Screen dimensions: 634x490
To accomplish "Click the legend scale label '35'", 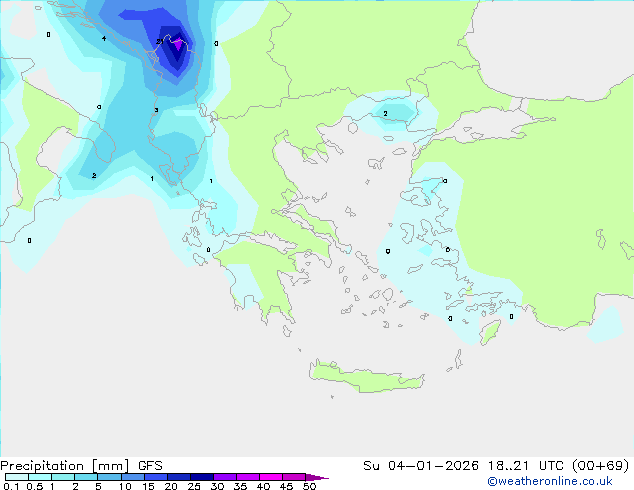I will (240, 486).
